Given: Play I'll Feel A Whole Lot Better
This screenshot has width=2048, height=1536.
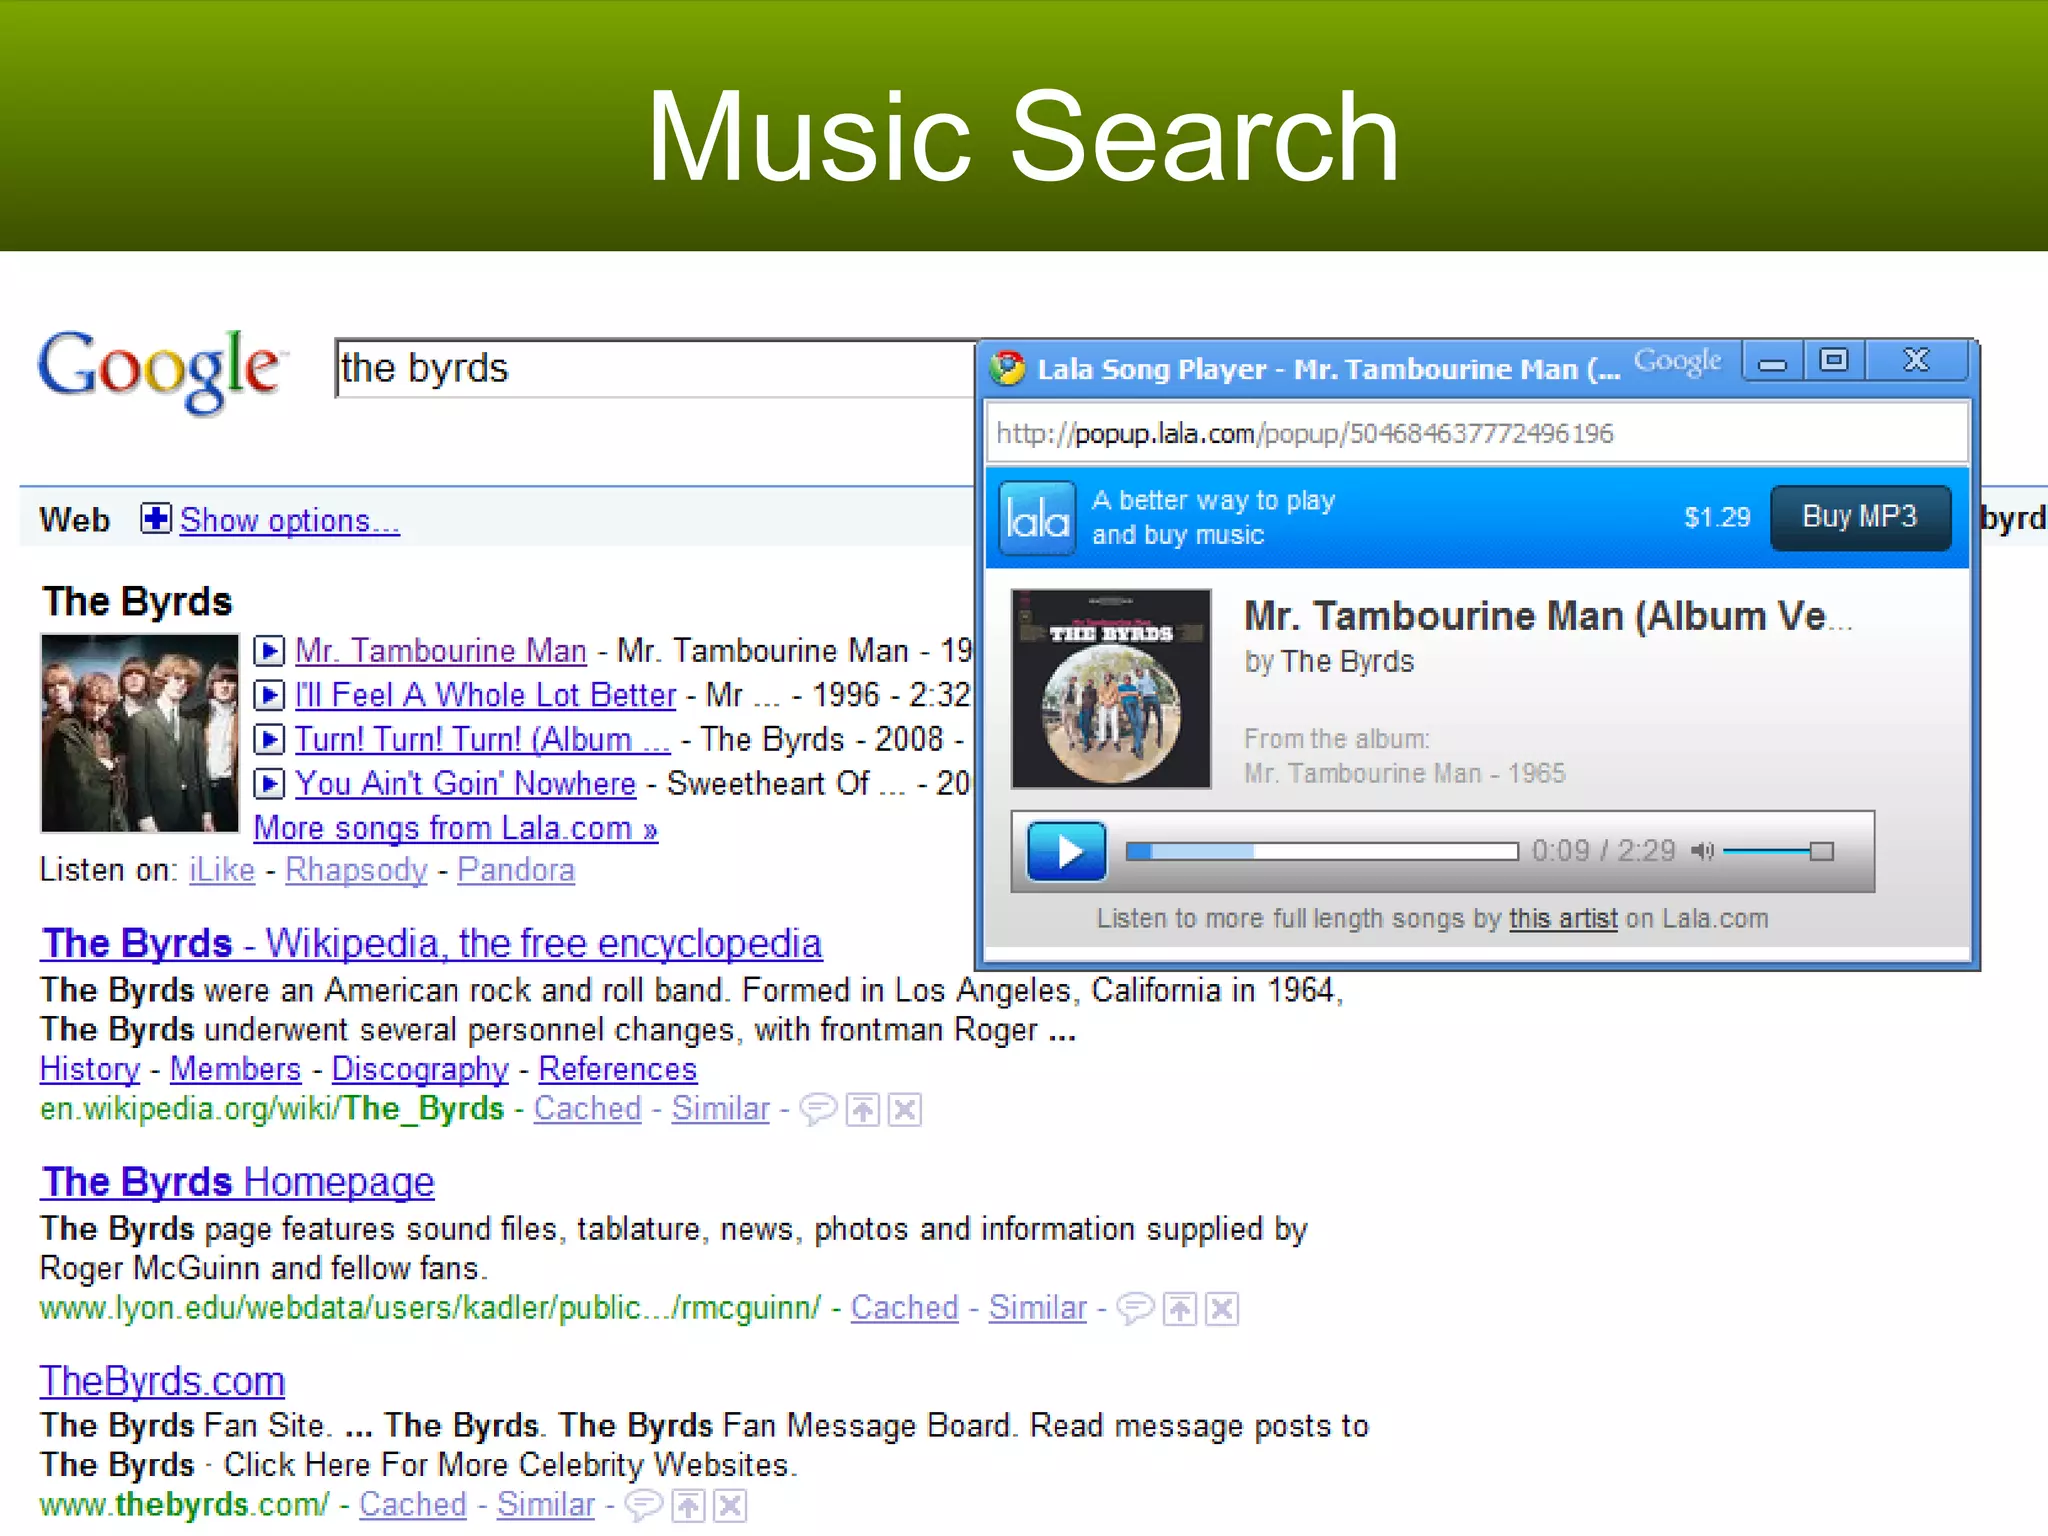Looking at the screenshot, I should (269, 695).
